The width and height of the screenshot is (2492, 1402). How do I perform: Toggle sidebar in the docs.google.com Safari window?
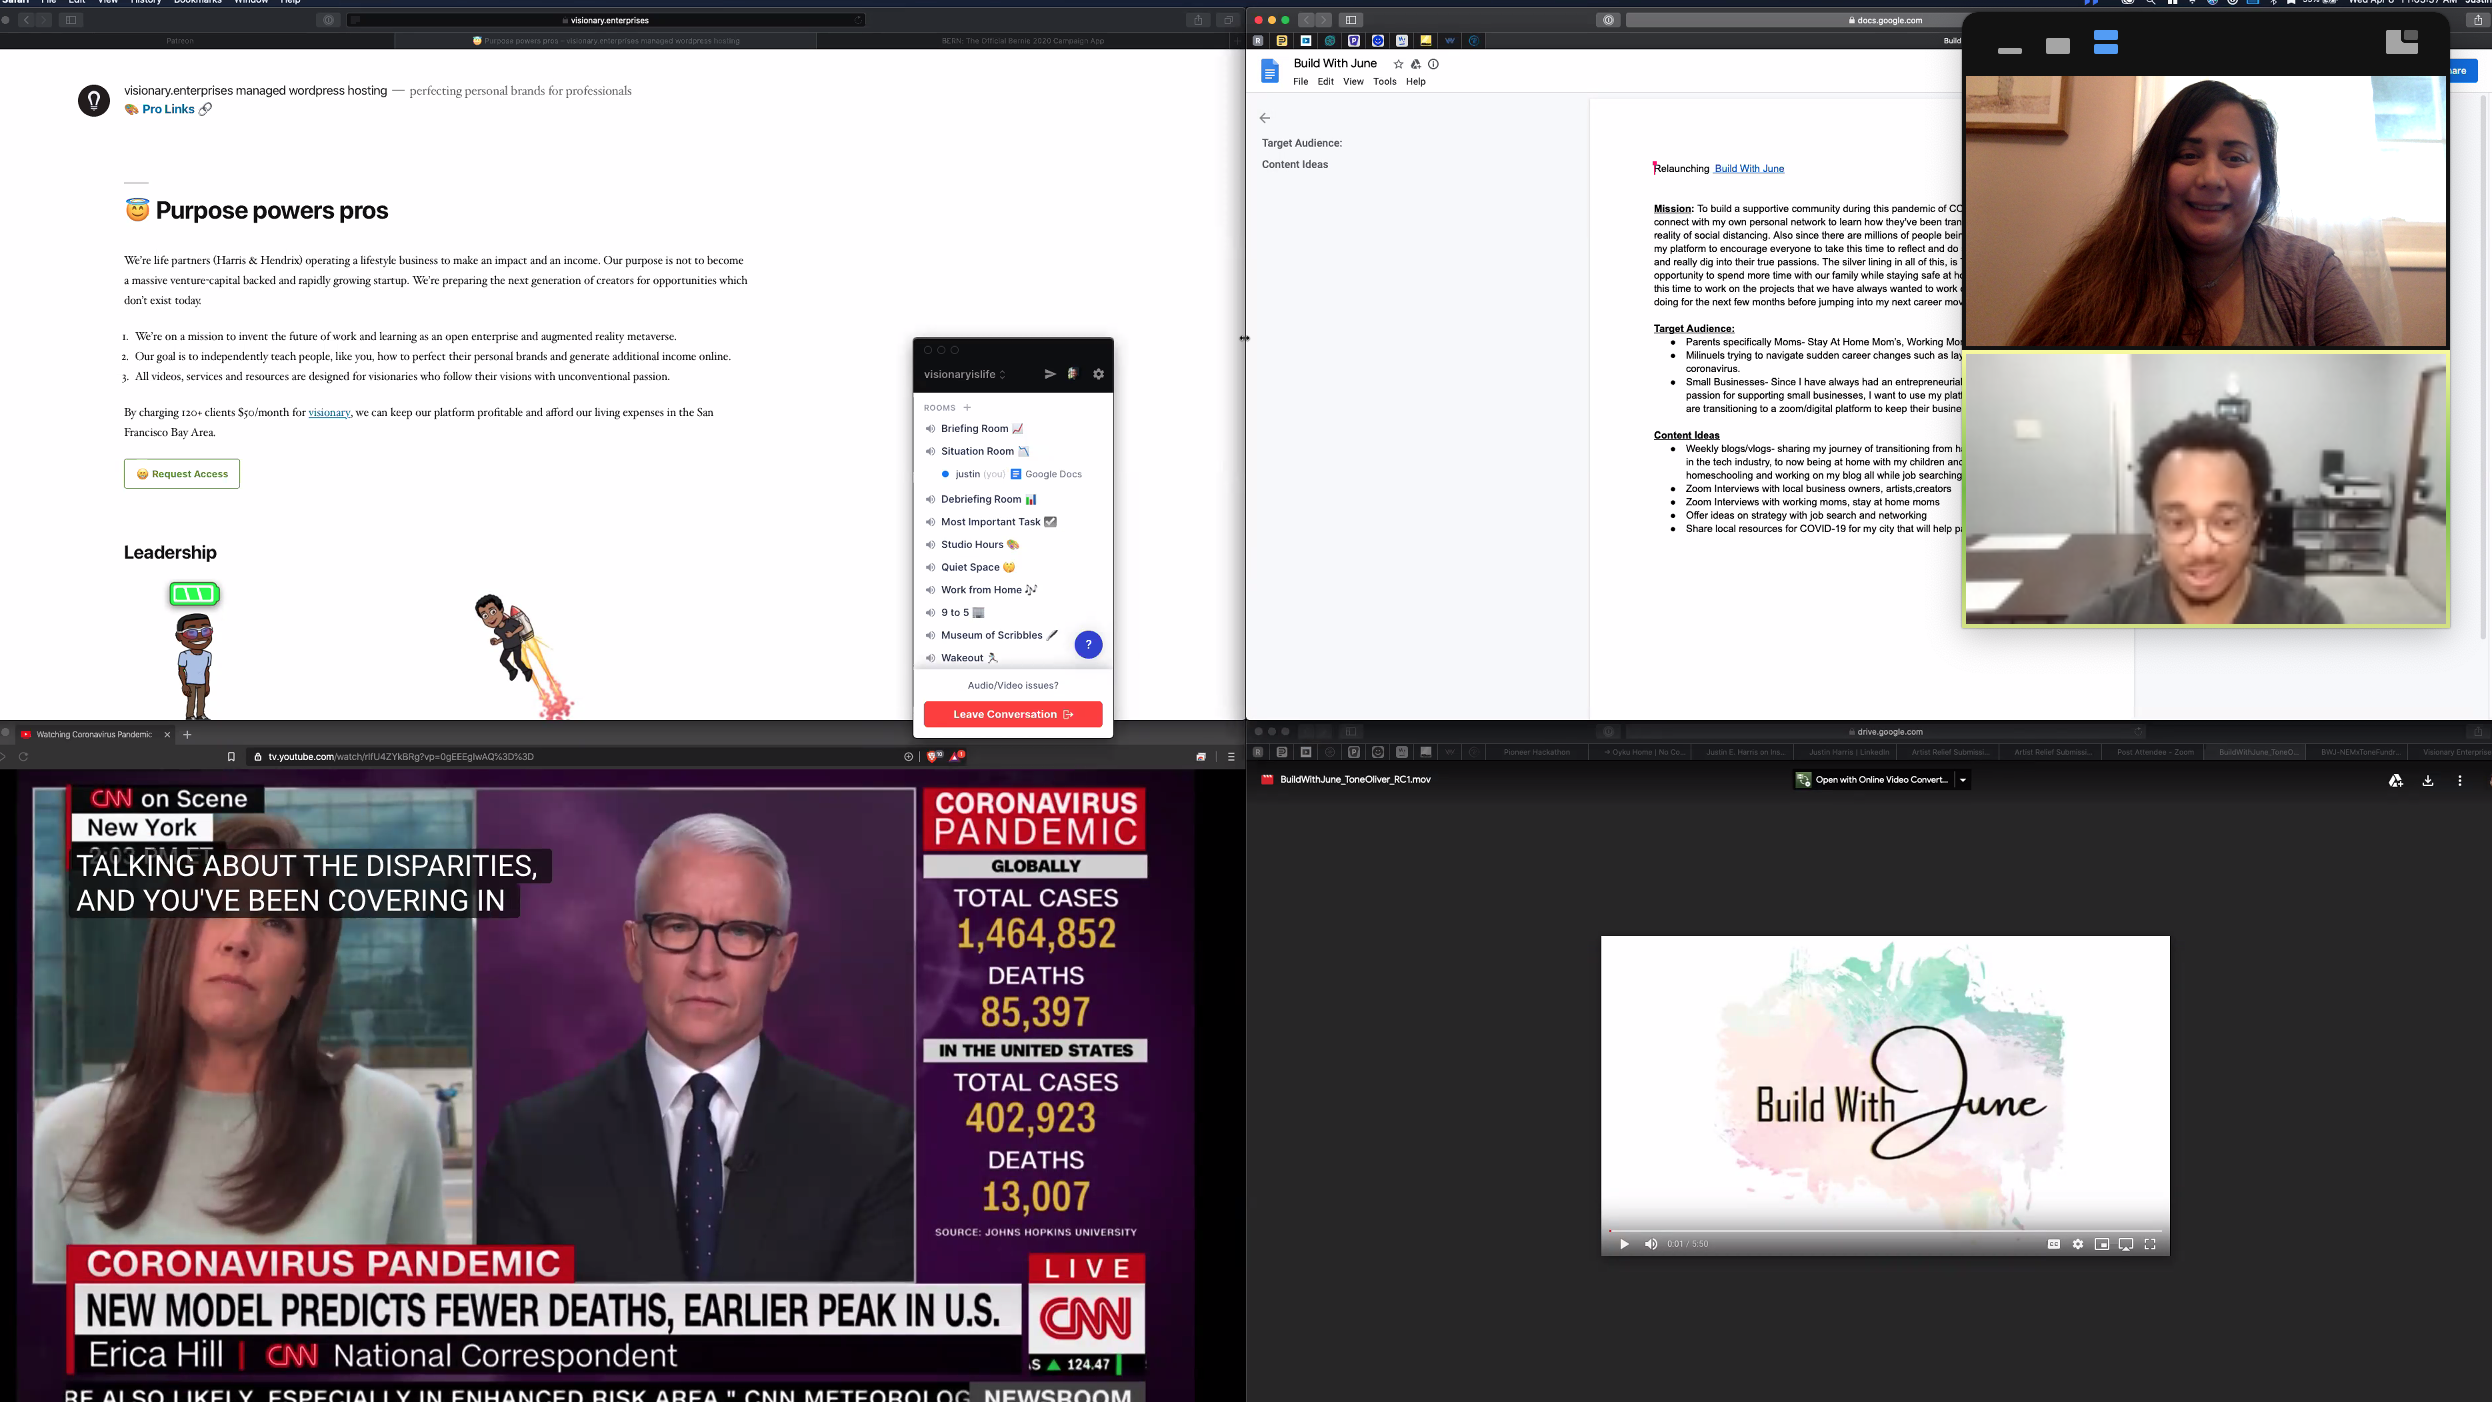coord(1351,20)
